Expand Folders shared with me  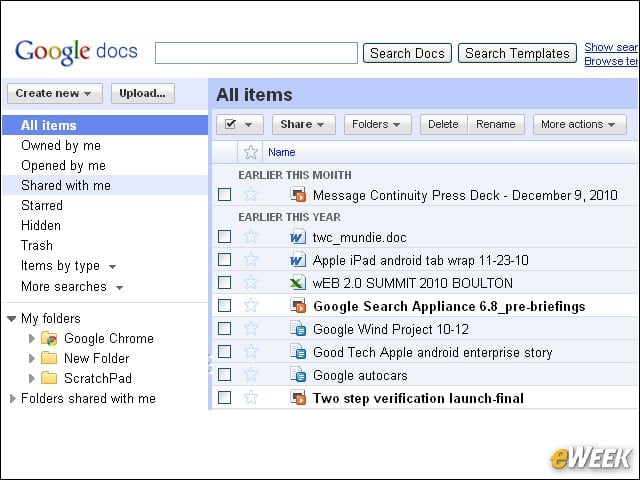coord(12,398)
